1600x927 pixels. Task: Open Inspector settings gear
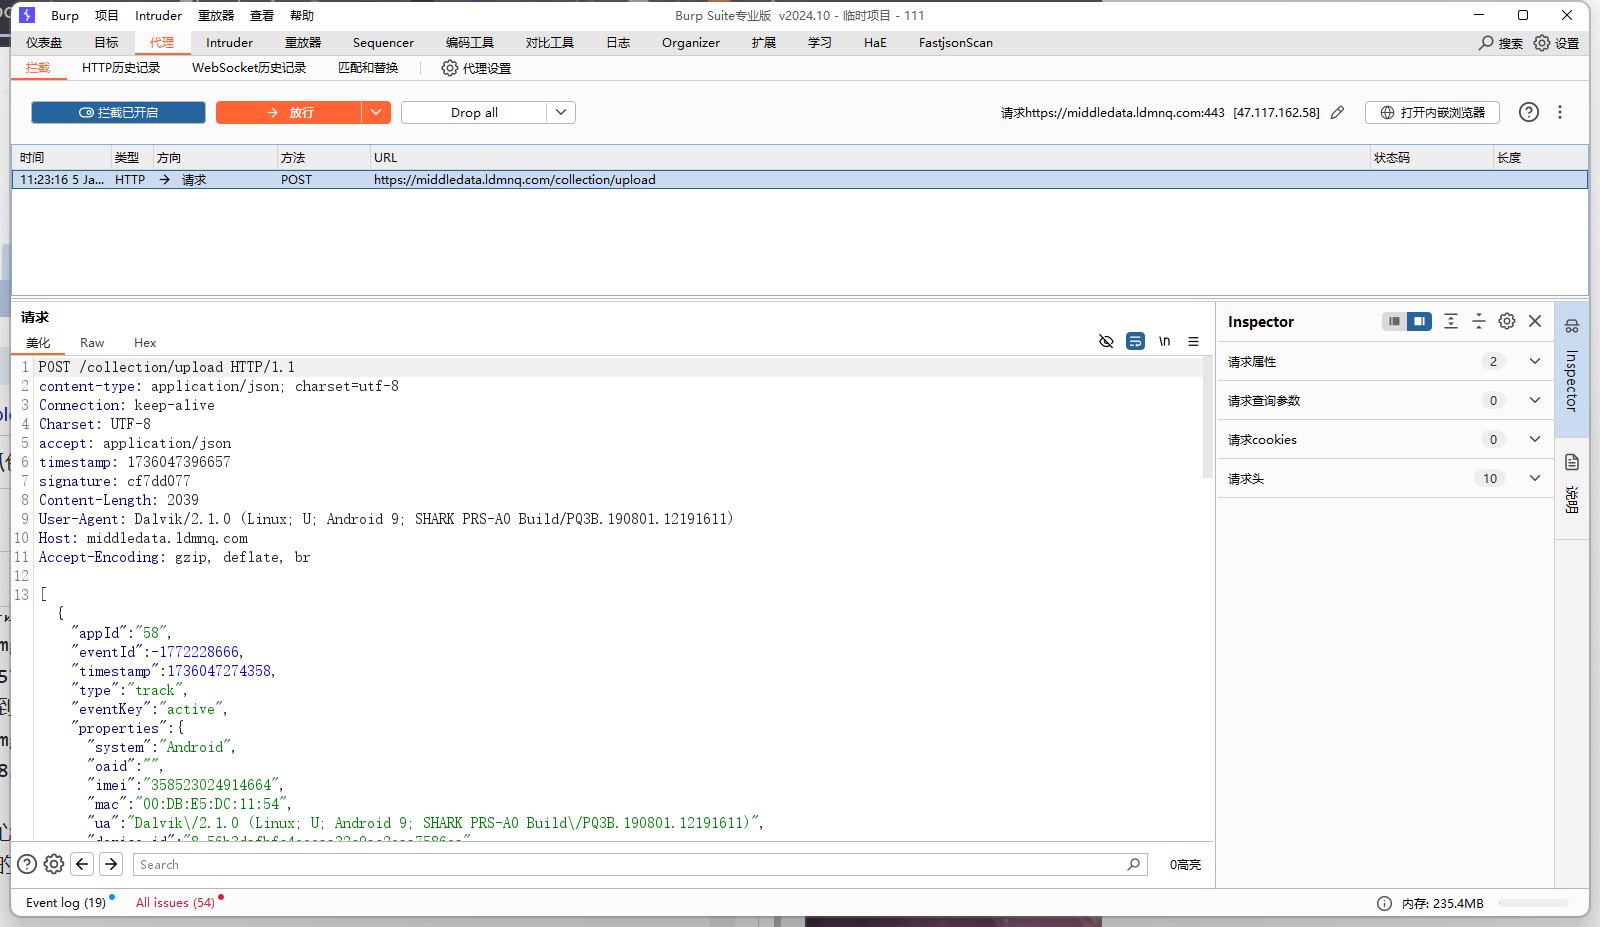tap(1507, 321)
